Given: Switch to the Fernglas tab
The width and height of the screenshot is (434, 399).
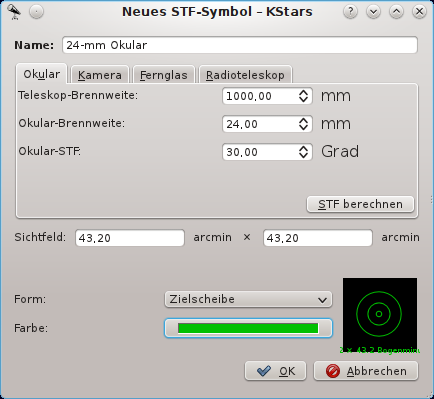Looking at the screenshot, I should click(164, 75).
